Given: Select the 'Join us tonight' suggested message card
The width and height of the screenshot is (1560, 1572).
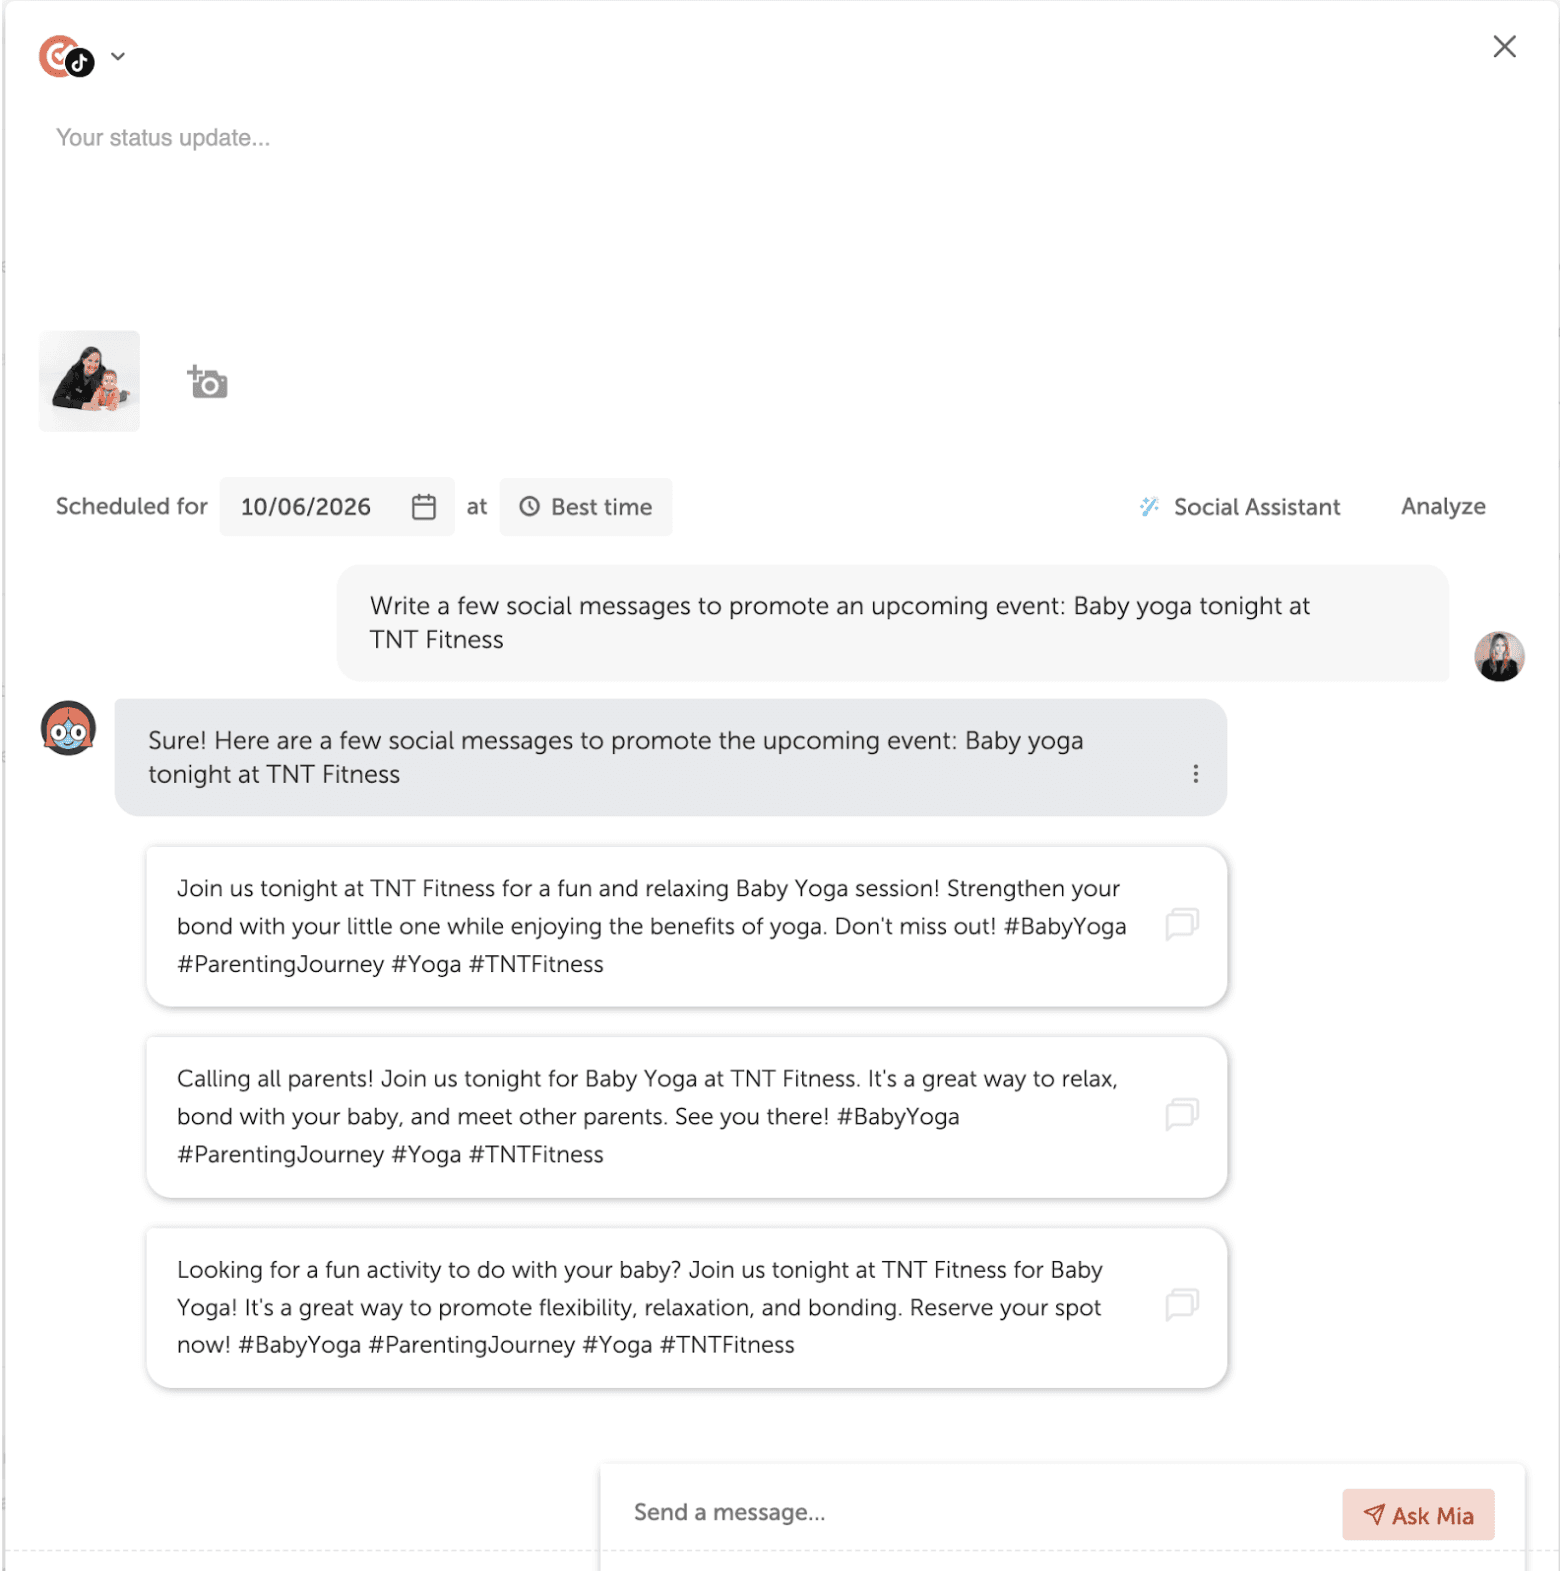Looking at the screenshot, I should pos(650,926).
